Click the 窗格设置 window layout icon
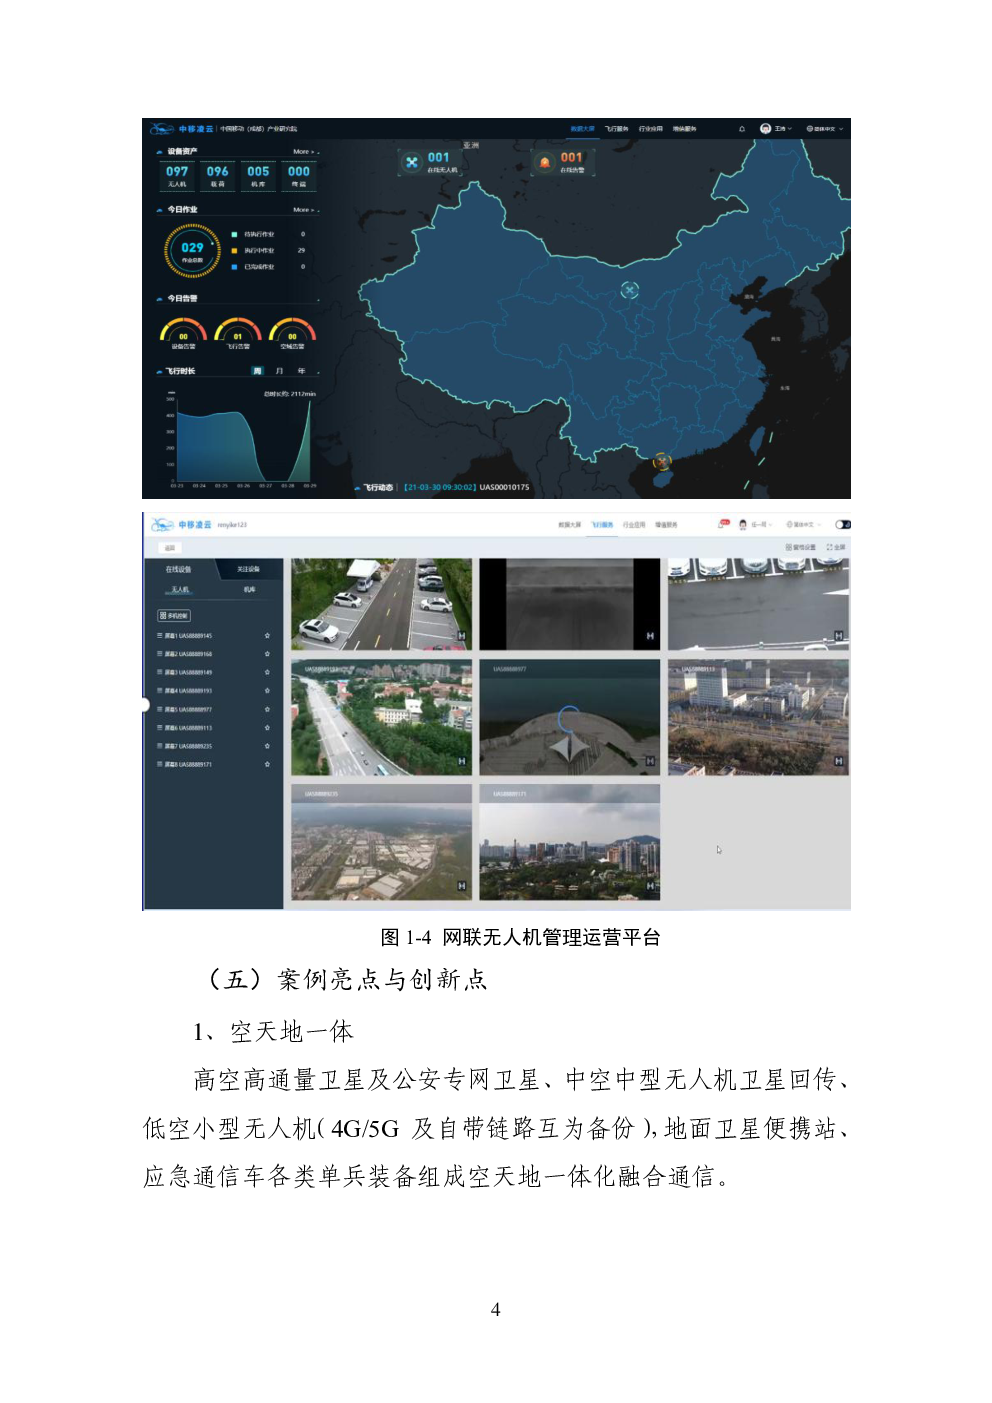 (789, 547)
